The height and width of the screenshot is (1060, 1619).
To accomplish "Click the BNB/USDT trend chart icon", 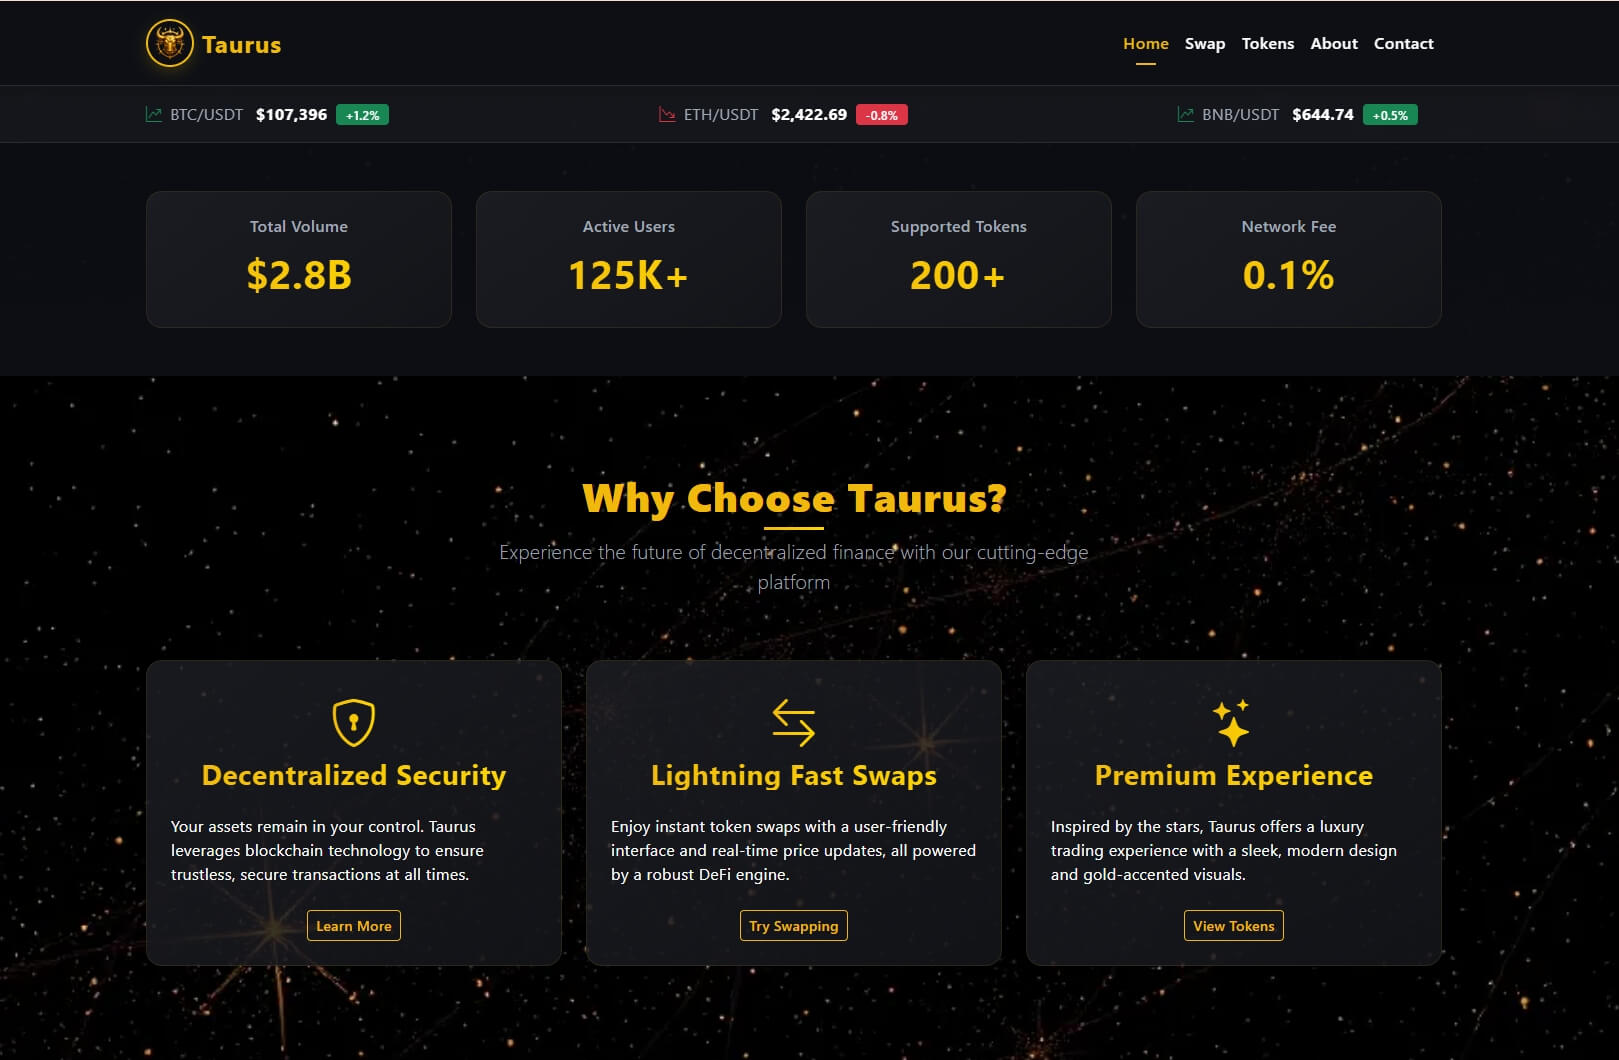I will pos(1186,115).
